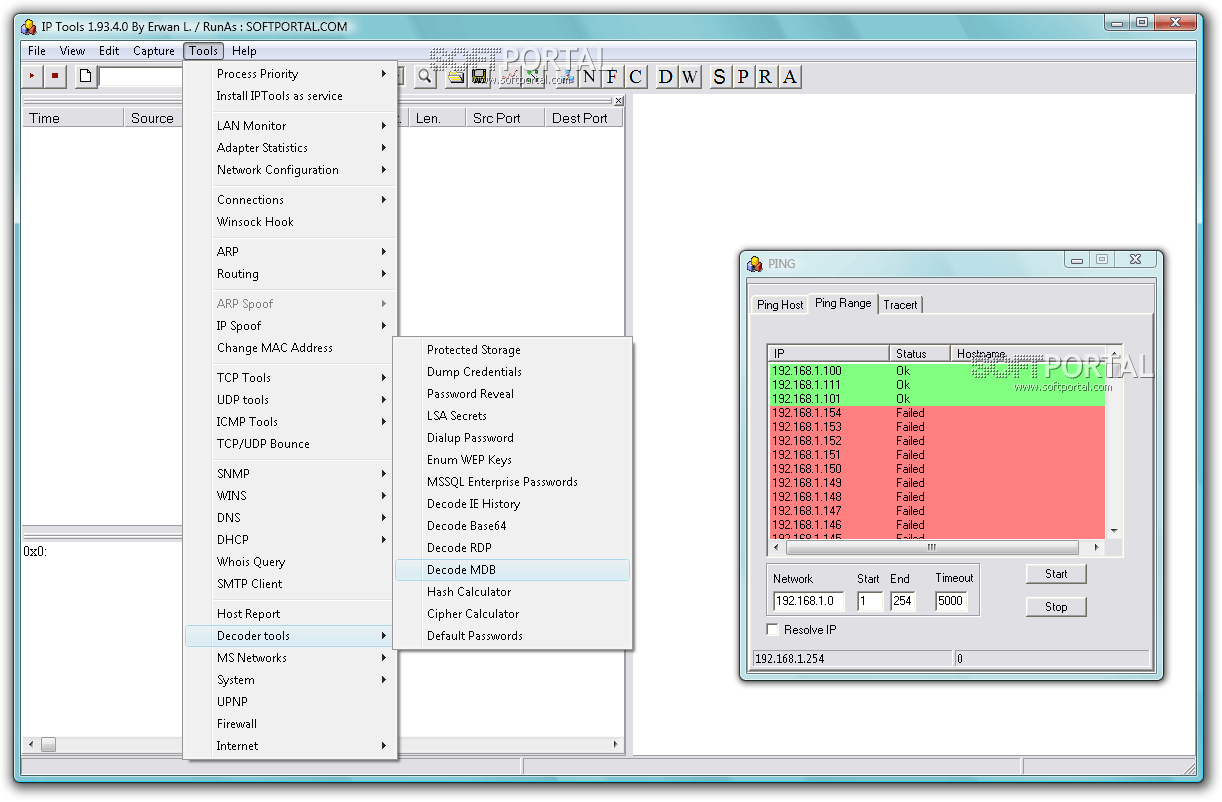1222x802 pixels.
Task: Select the 192.168.1.100 row in ping list
Action: (x=937, y=371)
